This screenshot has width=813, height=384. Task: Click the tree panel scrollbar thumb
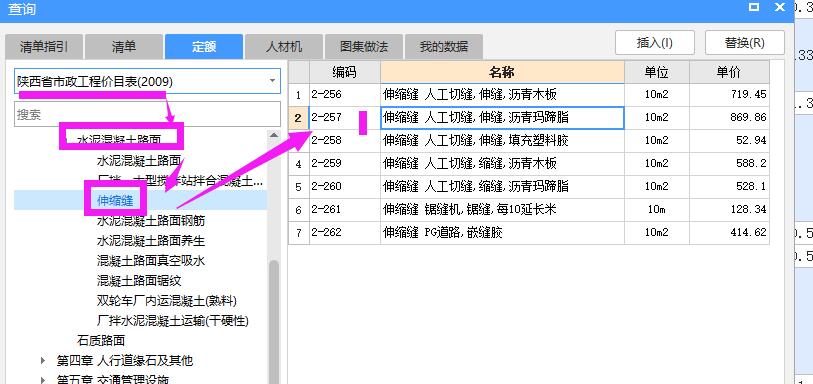[x=274, y=321]
